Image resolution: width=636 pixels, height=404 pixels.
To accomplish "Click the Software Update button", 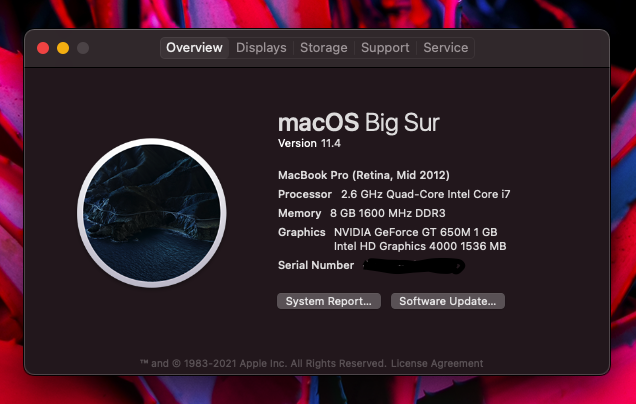I will click(x=448, y=301).
